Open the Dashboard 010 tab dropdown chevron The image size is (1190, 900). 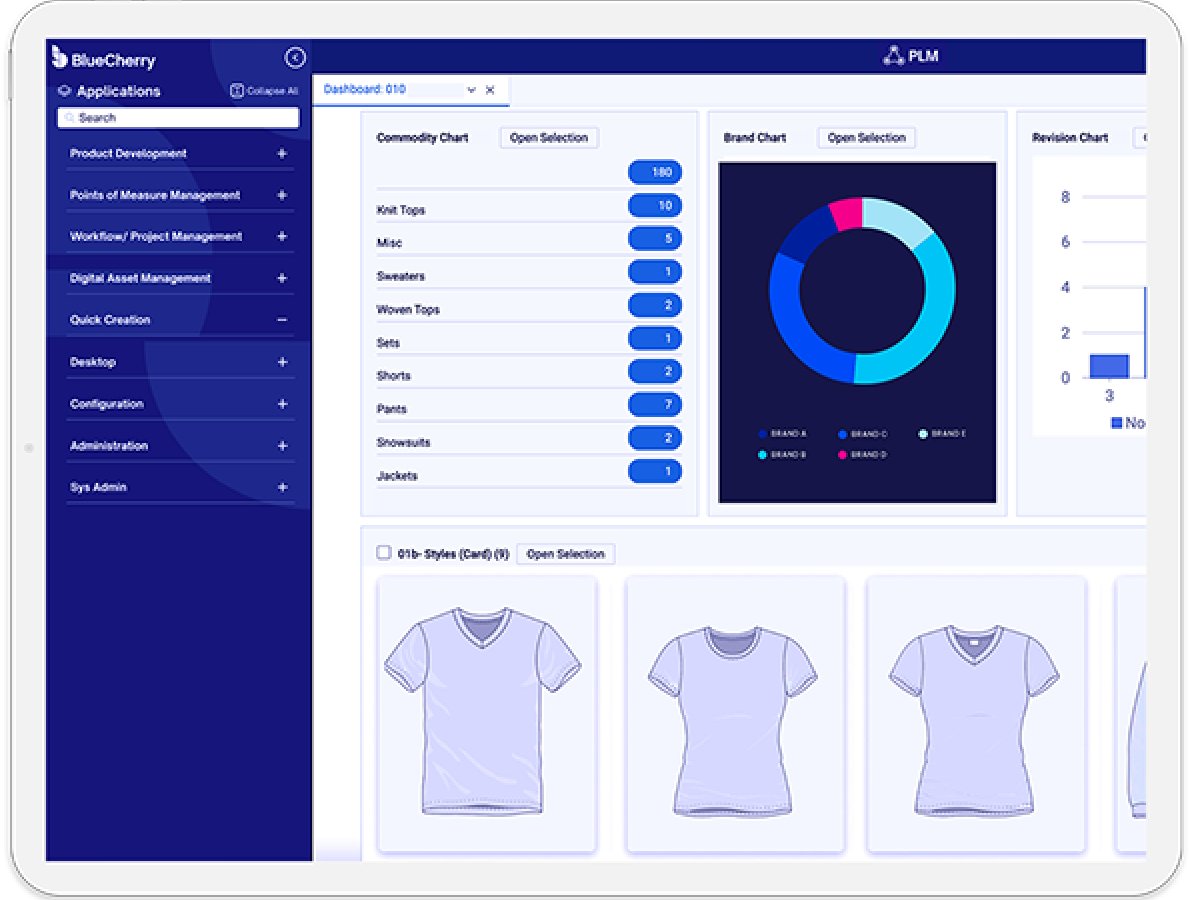click(471, 90)
